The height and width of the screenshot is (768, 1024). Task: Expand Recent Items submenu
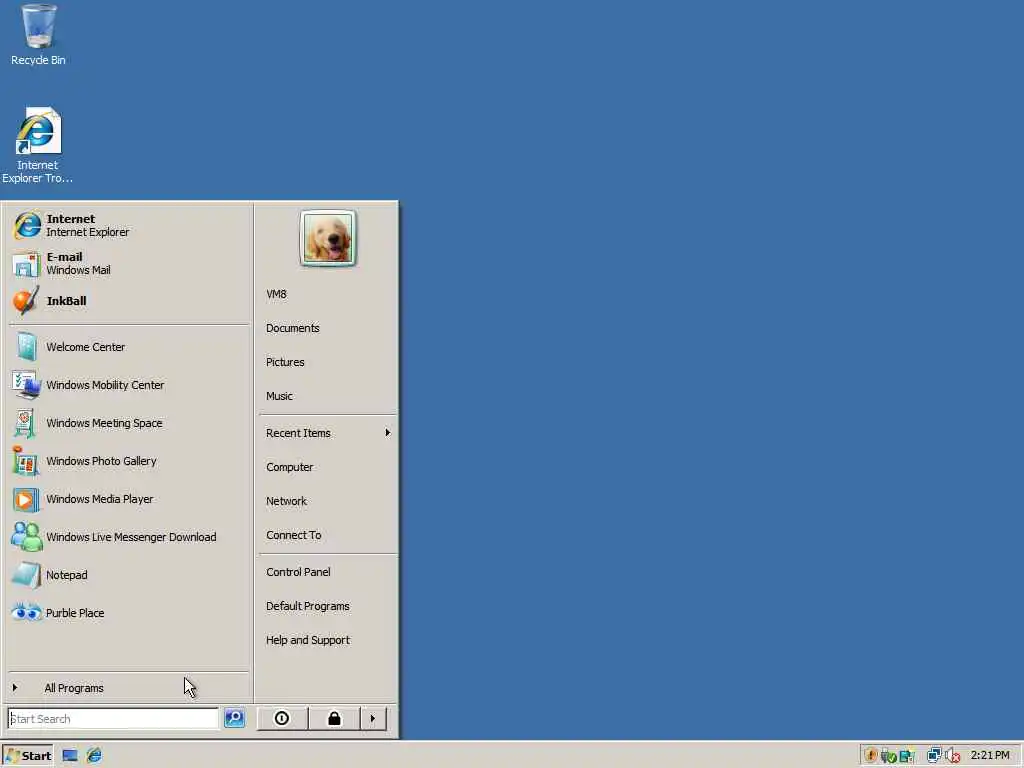click(x=328, y=433)
